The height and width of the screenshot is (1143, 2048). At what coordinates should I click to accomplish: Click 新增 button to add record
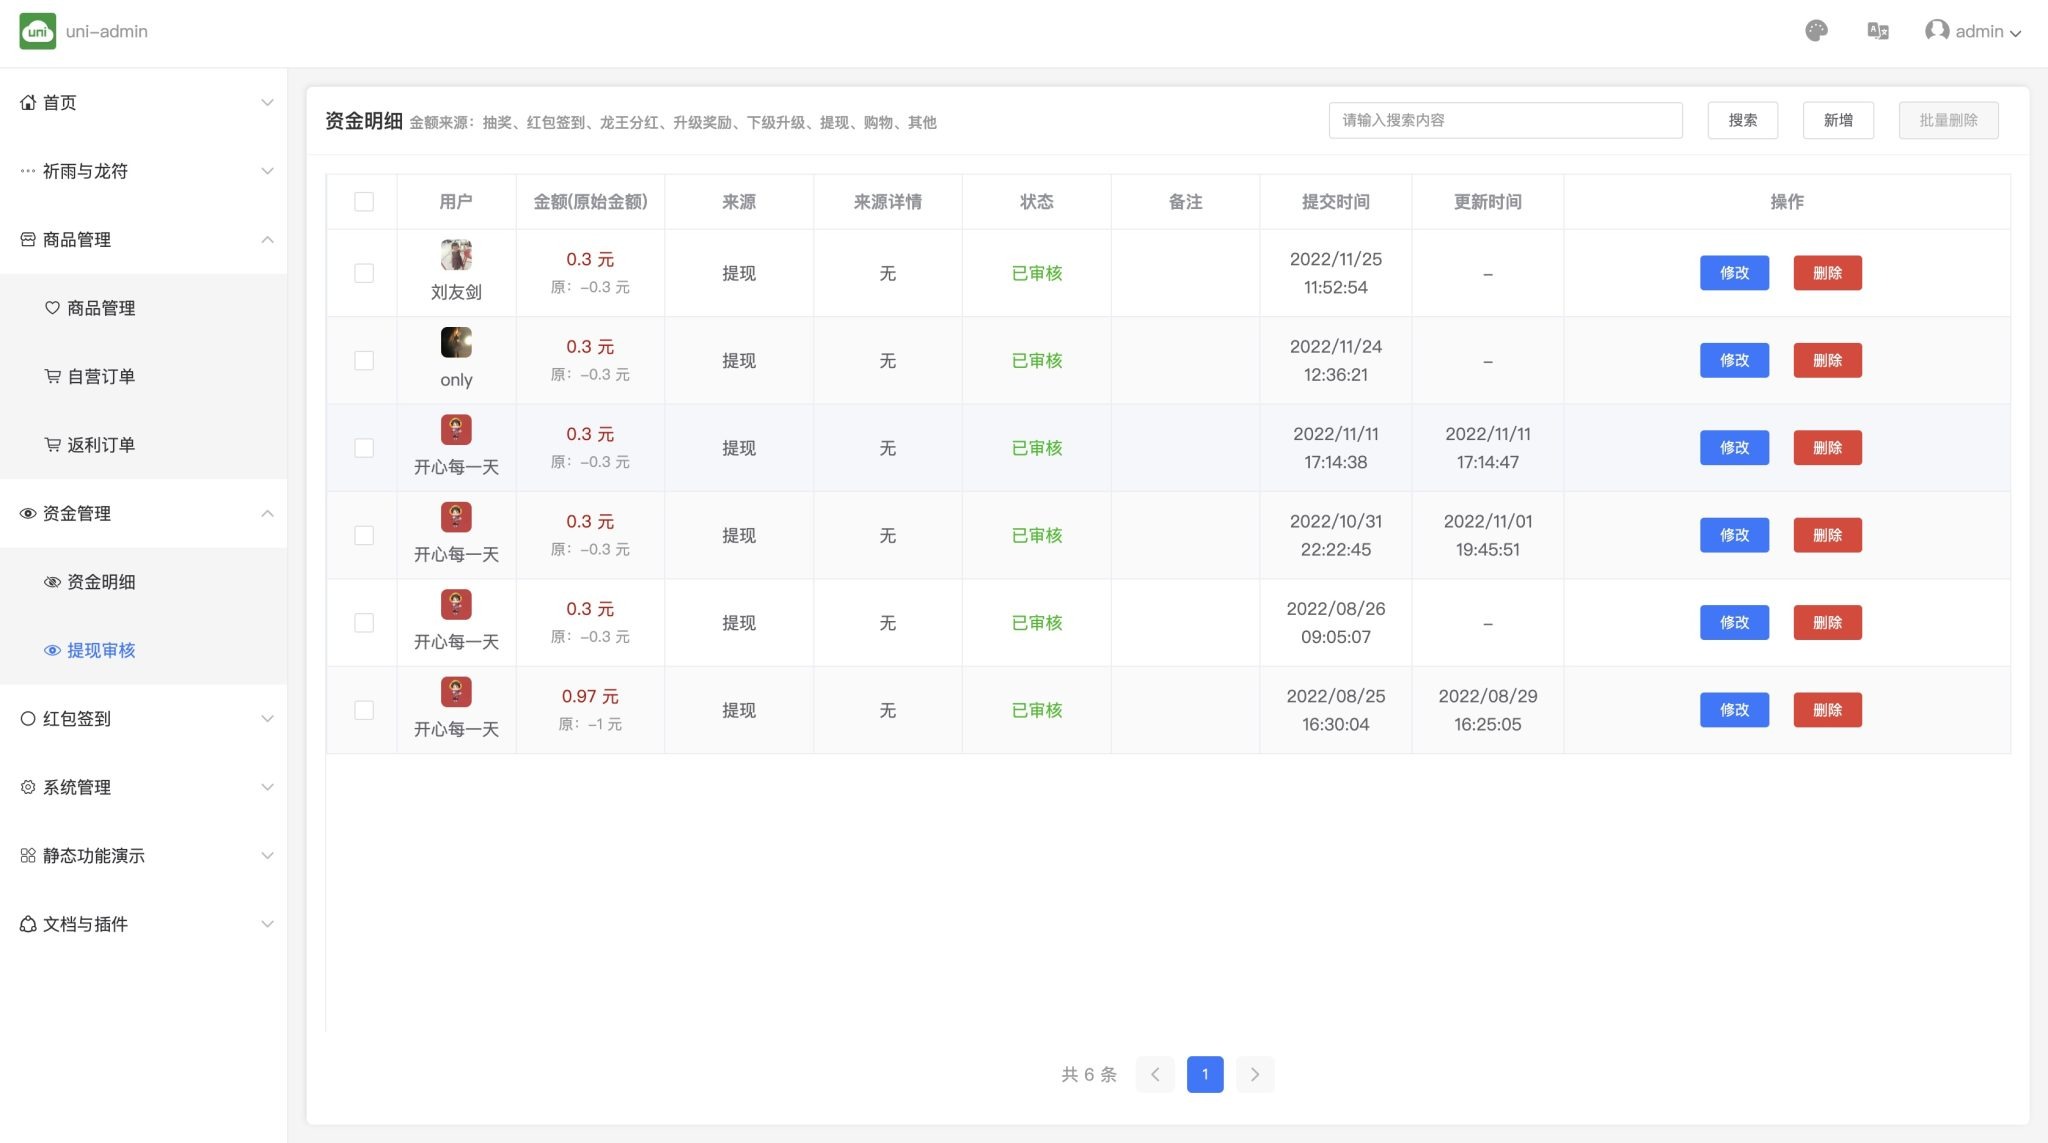coord(1840,120)
